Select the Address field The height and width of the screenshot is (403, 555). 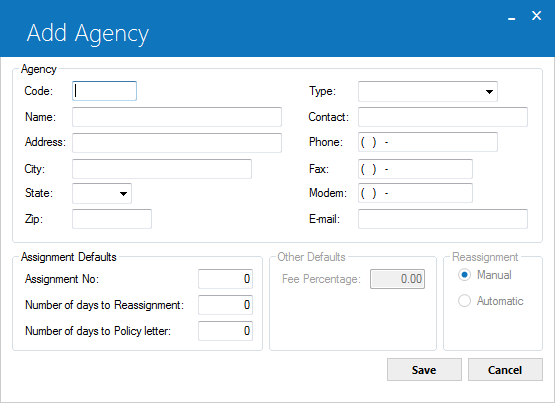177,143
